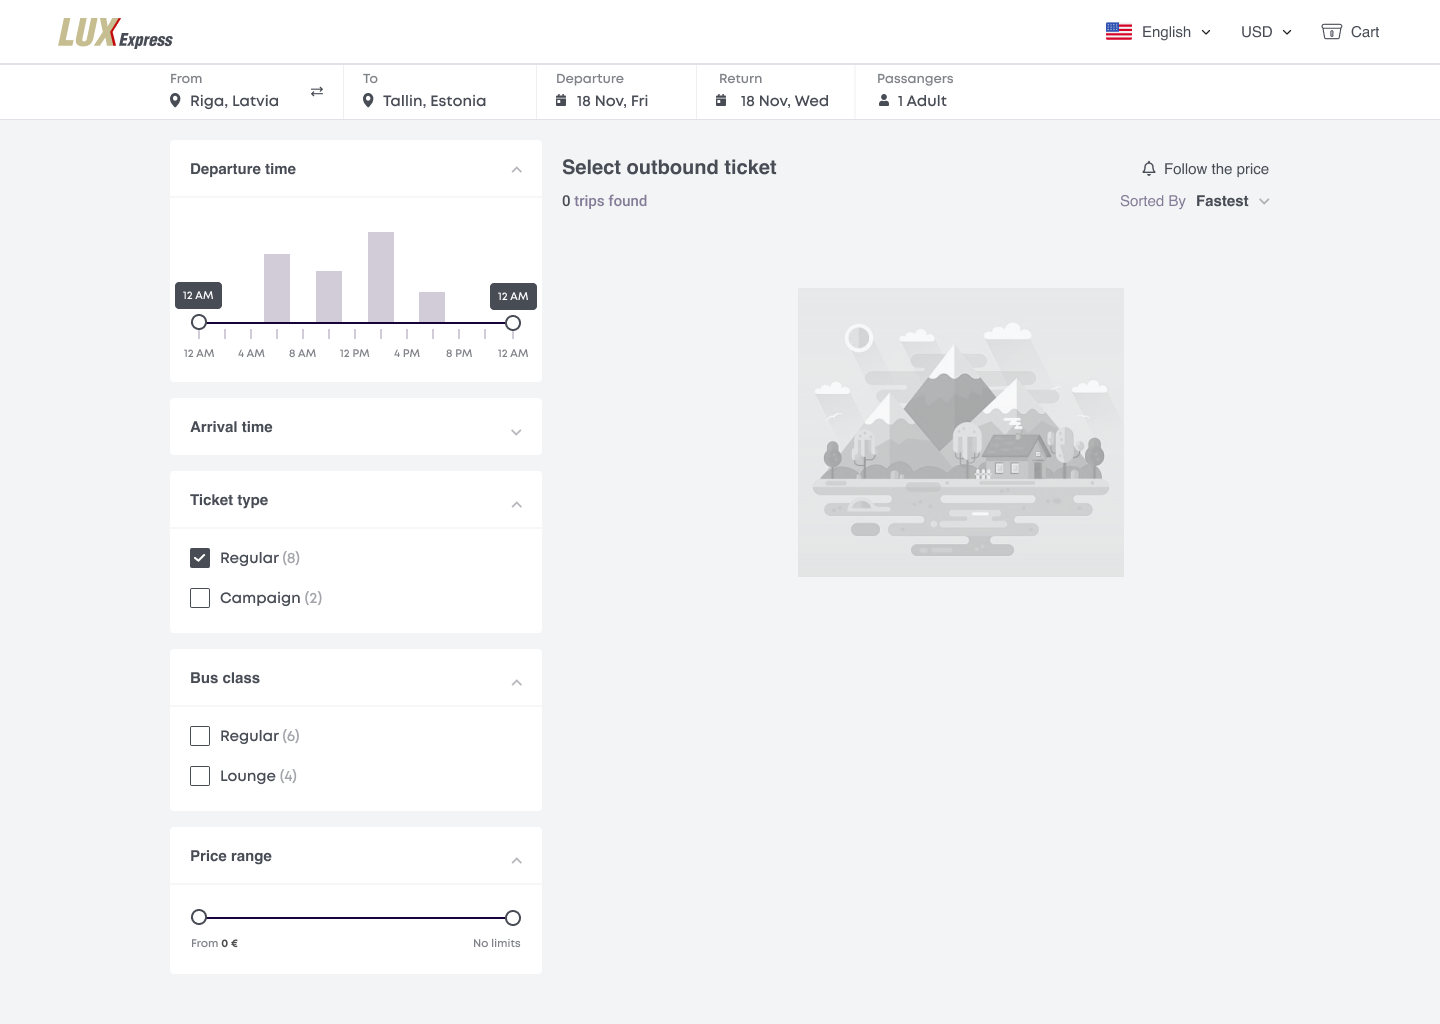Click the price range maximum handle
The image size is (1440, 1024).
[x=513, y=918]
